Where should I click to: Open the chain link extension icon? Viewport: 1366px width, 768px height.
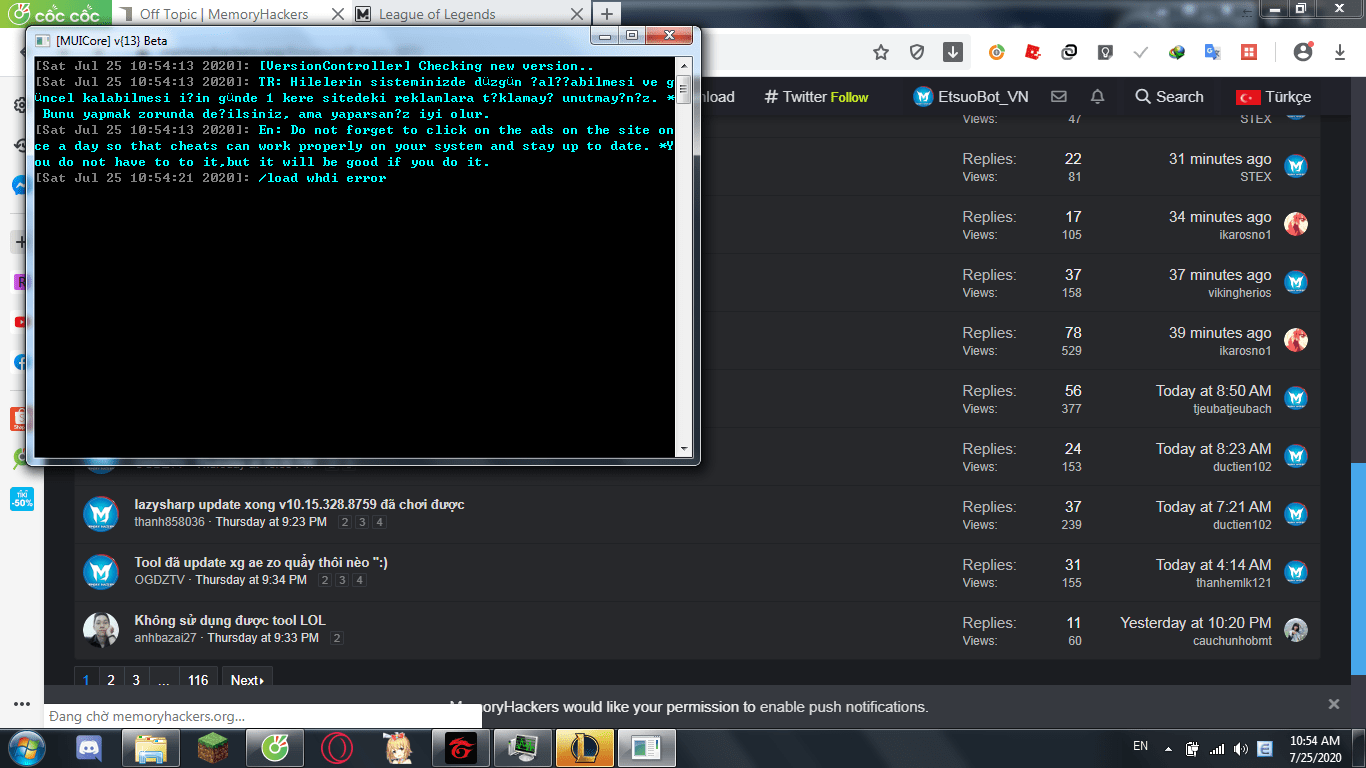(1069, 52)
